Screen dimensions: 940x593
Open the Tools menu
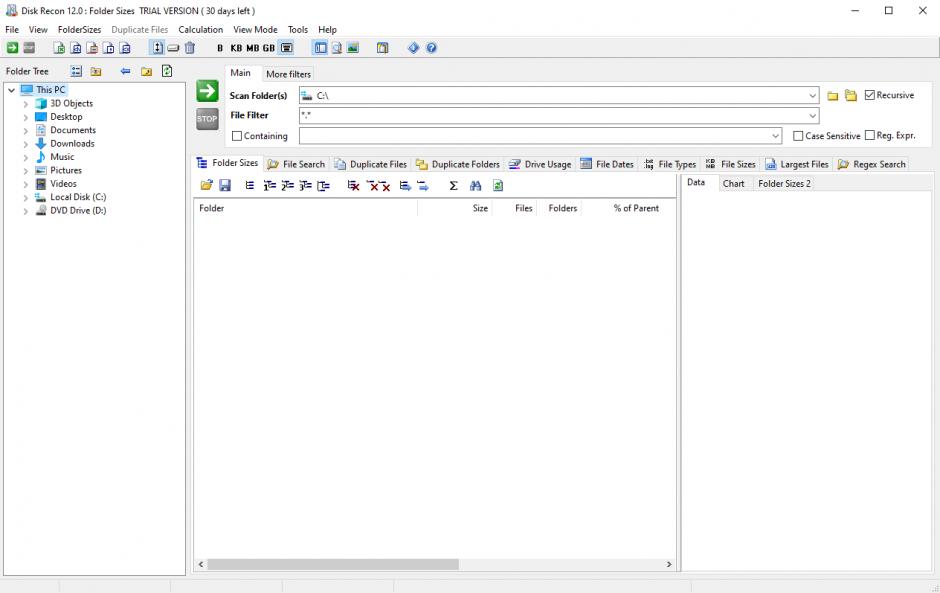point(298,29)
